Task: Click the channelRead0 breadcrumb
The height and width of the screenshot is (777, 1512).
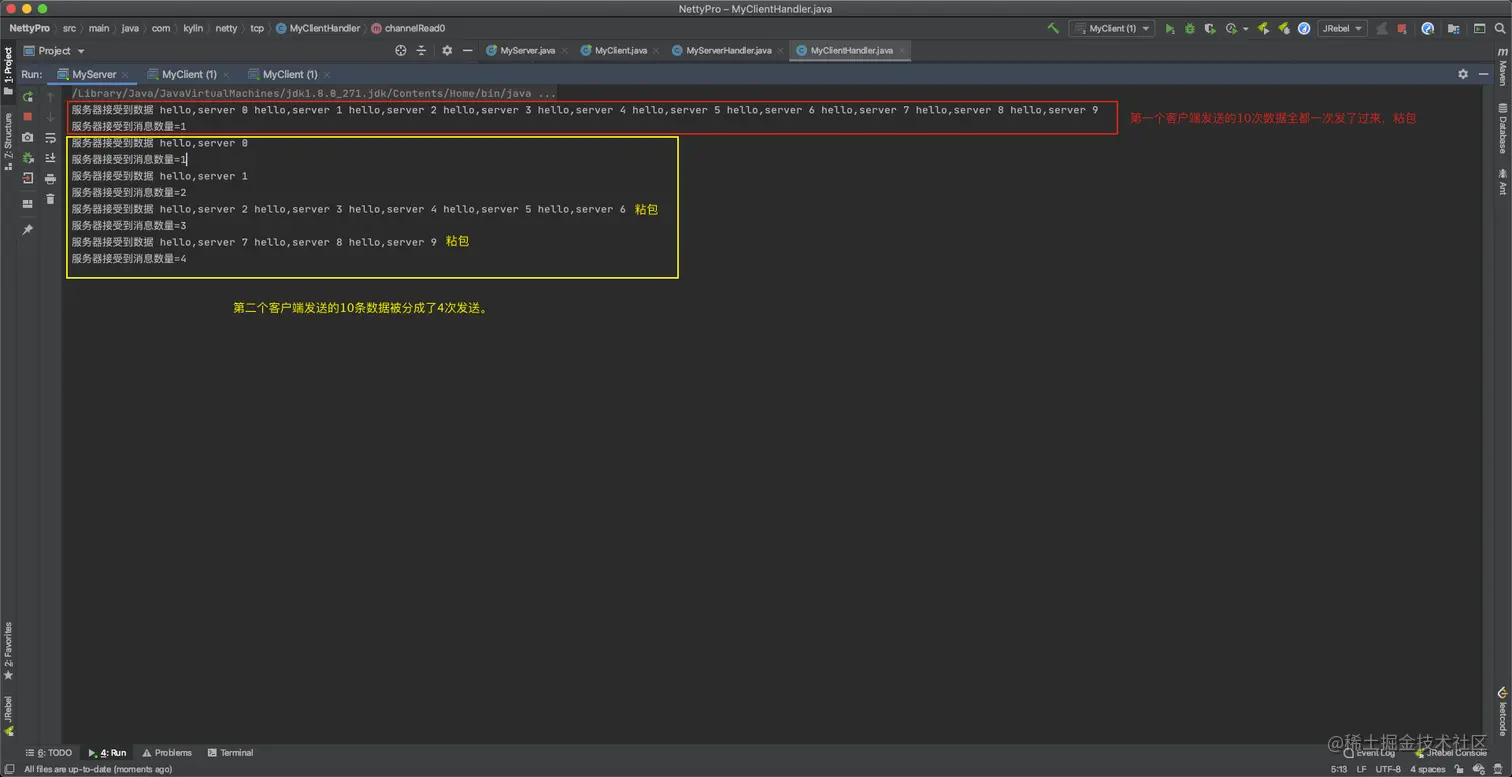Action: tap(408, 28)
